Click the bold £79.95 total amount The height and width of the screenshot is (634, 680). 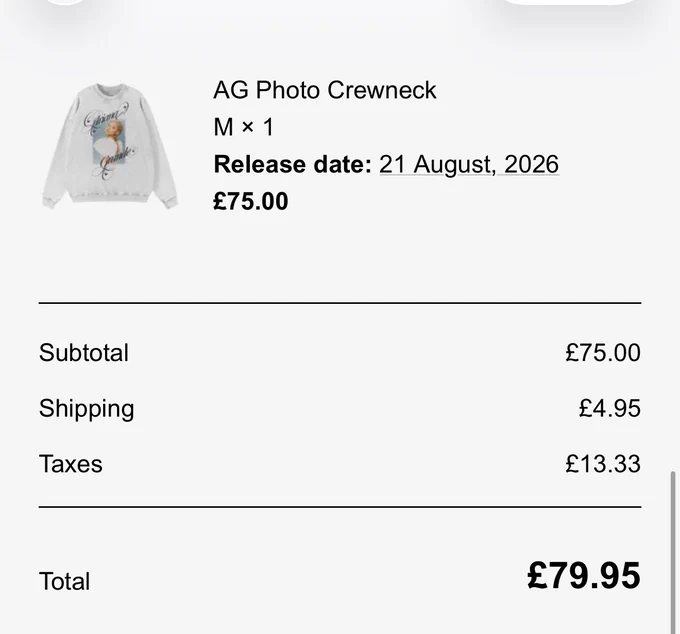pyautogui.click(x=584, y=576)
